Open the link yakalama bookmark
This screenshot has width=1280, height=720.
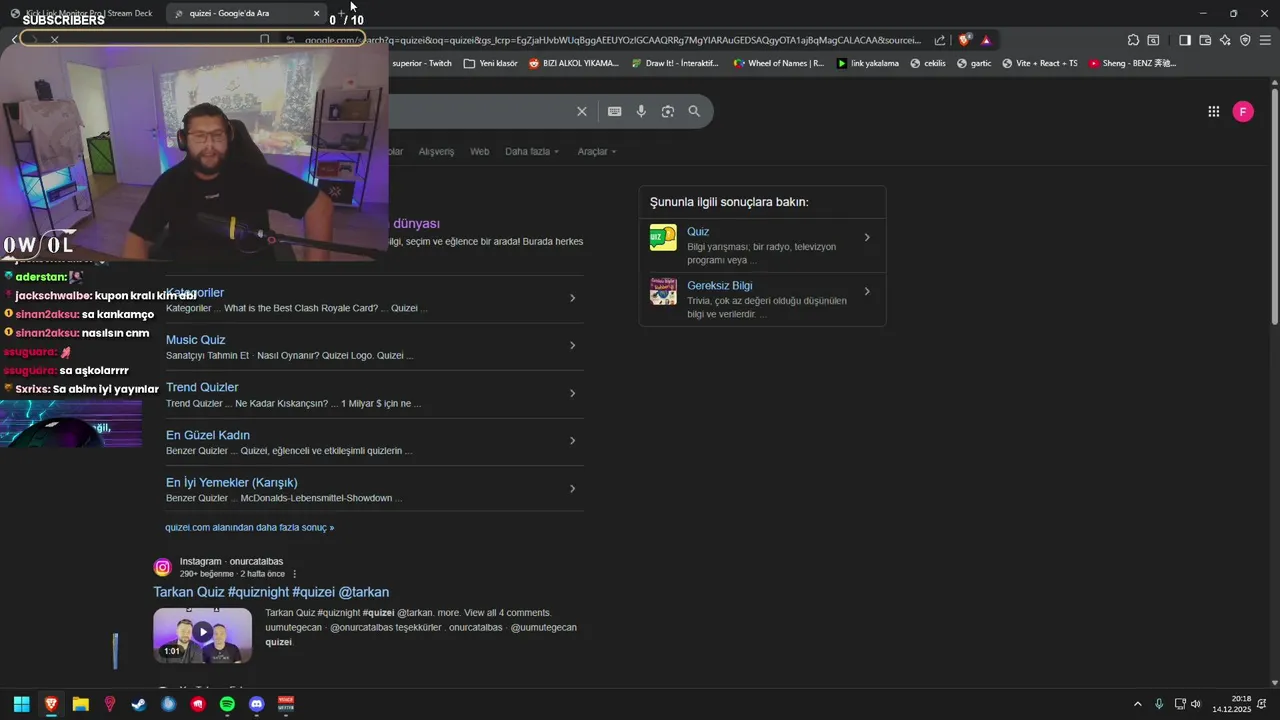pos(868,63)
